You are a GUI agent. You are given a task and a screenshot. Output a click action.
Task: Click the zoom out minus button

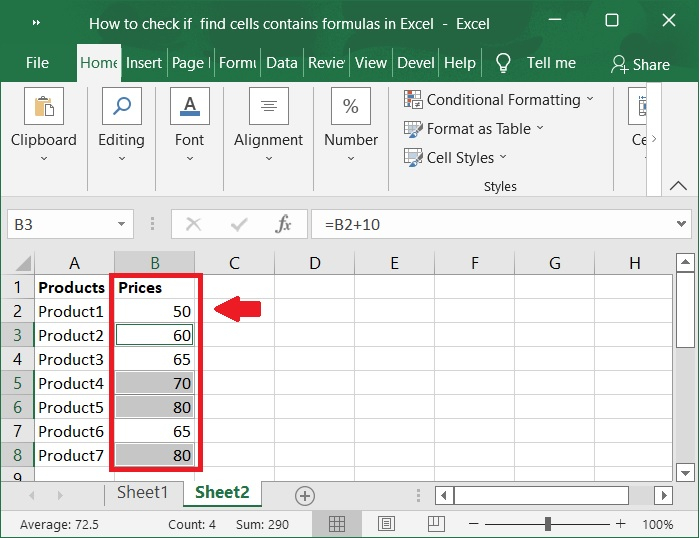pos(474,524)
